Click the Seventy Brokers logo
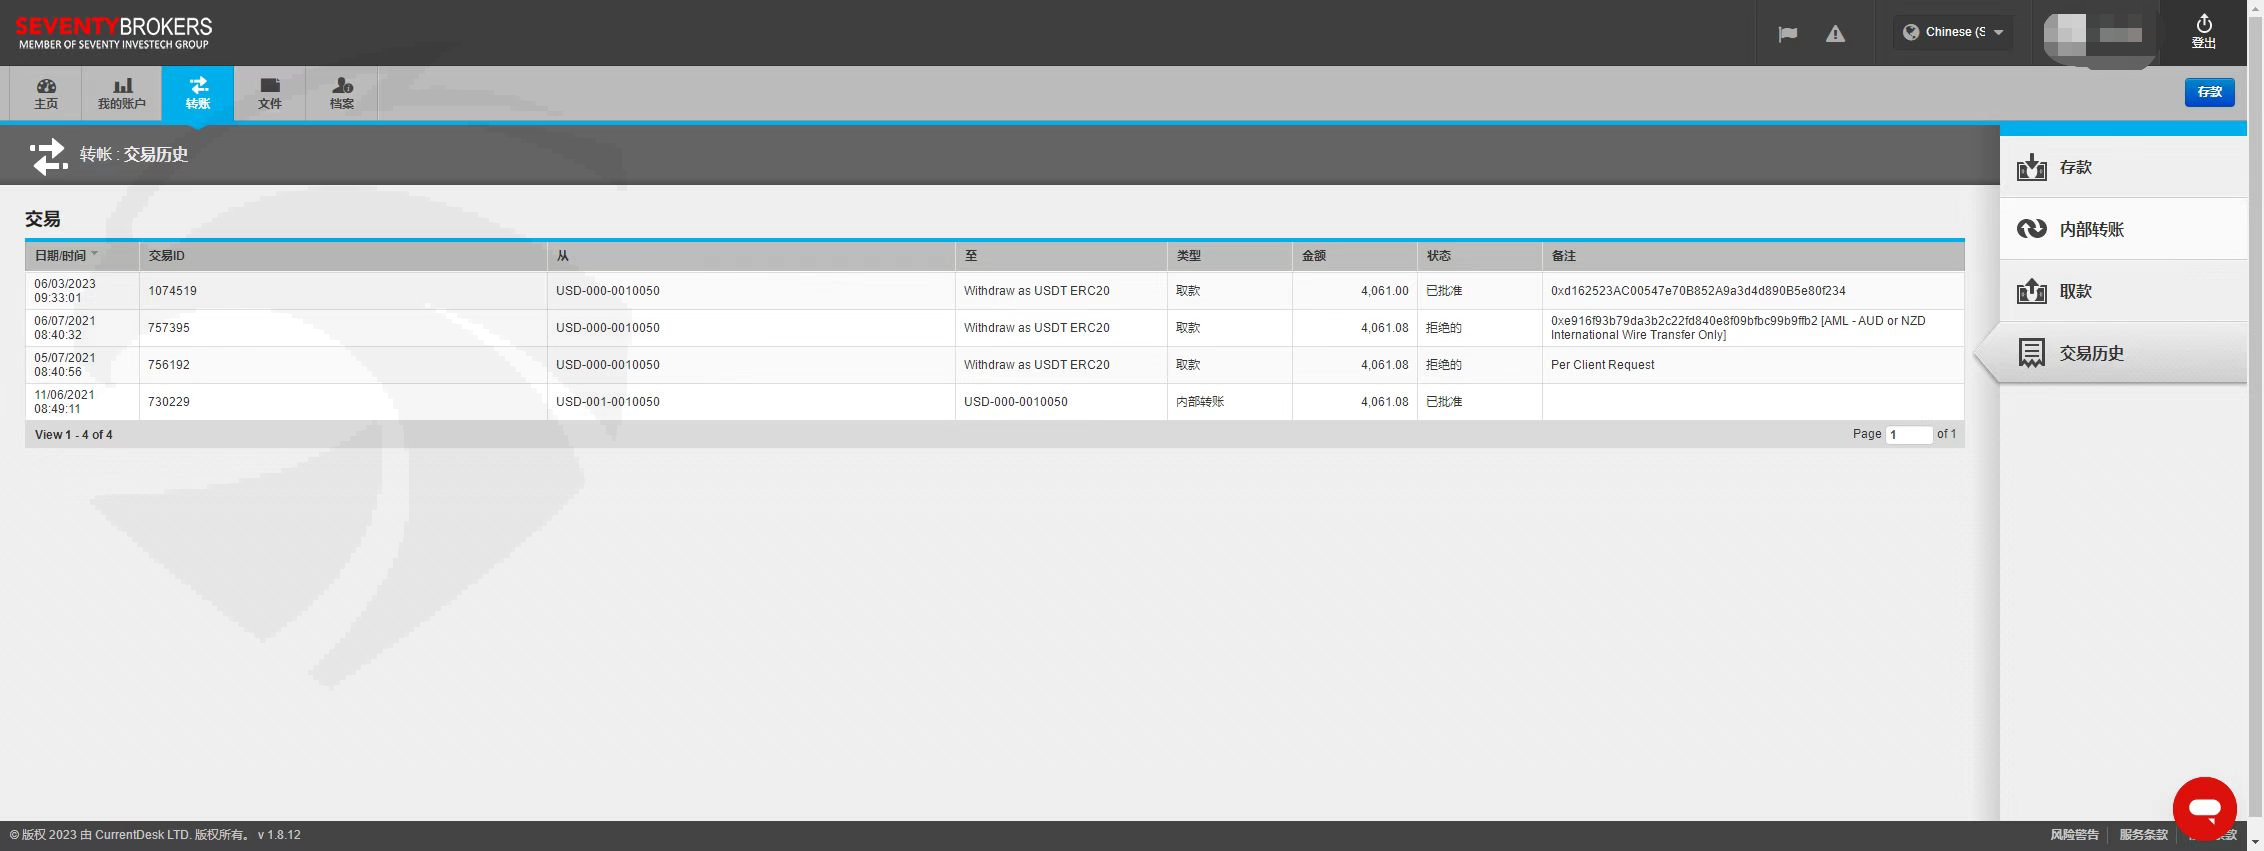 (x=114, y=33)
